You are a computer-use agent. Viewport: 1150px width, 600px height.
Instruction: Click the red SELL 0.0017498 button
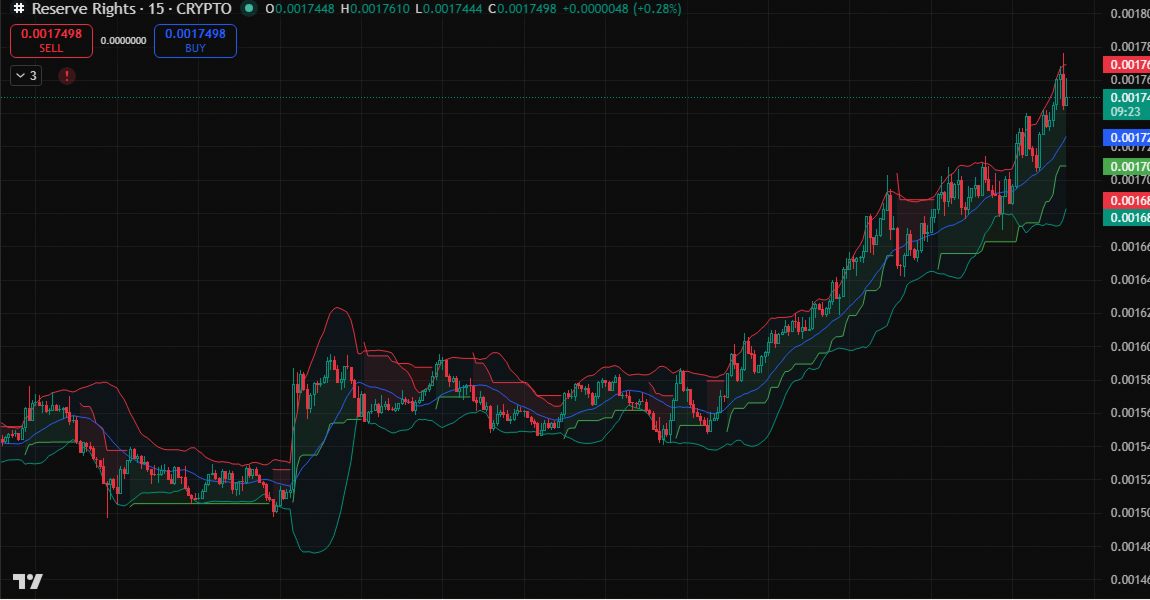pos(51,40)
